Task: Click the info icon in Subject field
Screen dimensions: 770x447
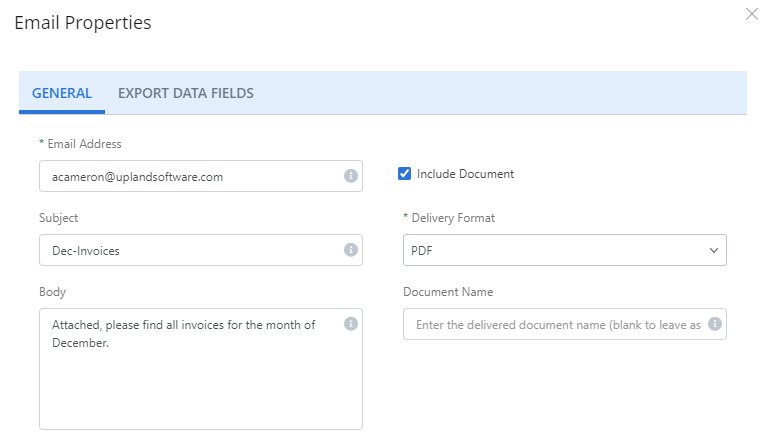Action: click(351, 250)
